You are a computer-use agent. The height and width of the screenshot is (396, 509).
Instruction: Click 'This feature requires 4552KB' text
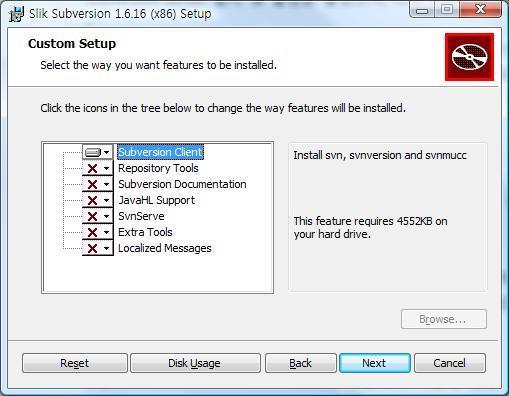pyautogui.click(x=370, y=228)
